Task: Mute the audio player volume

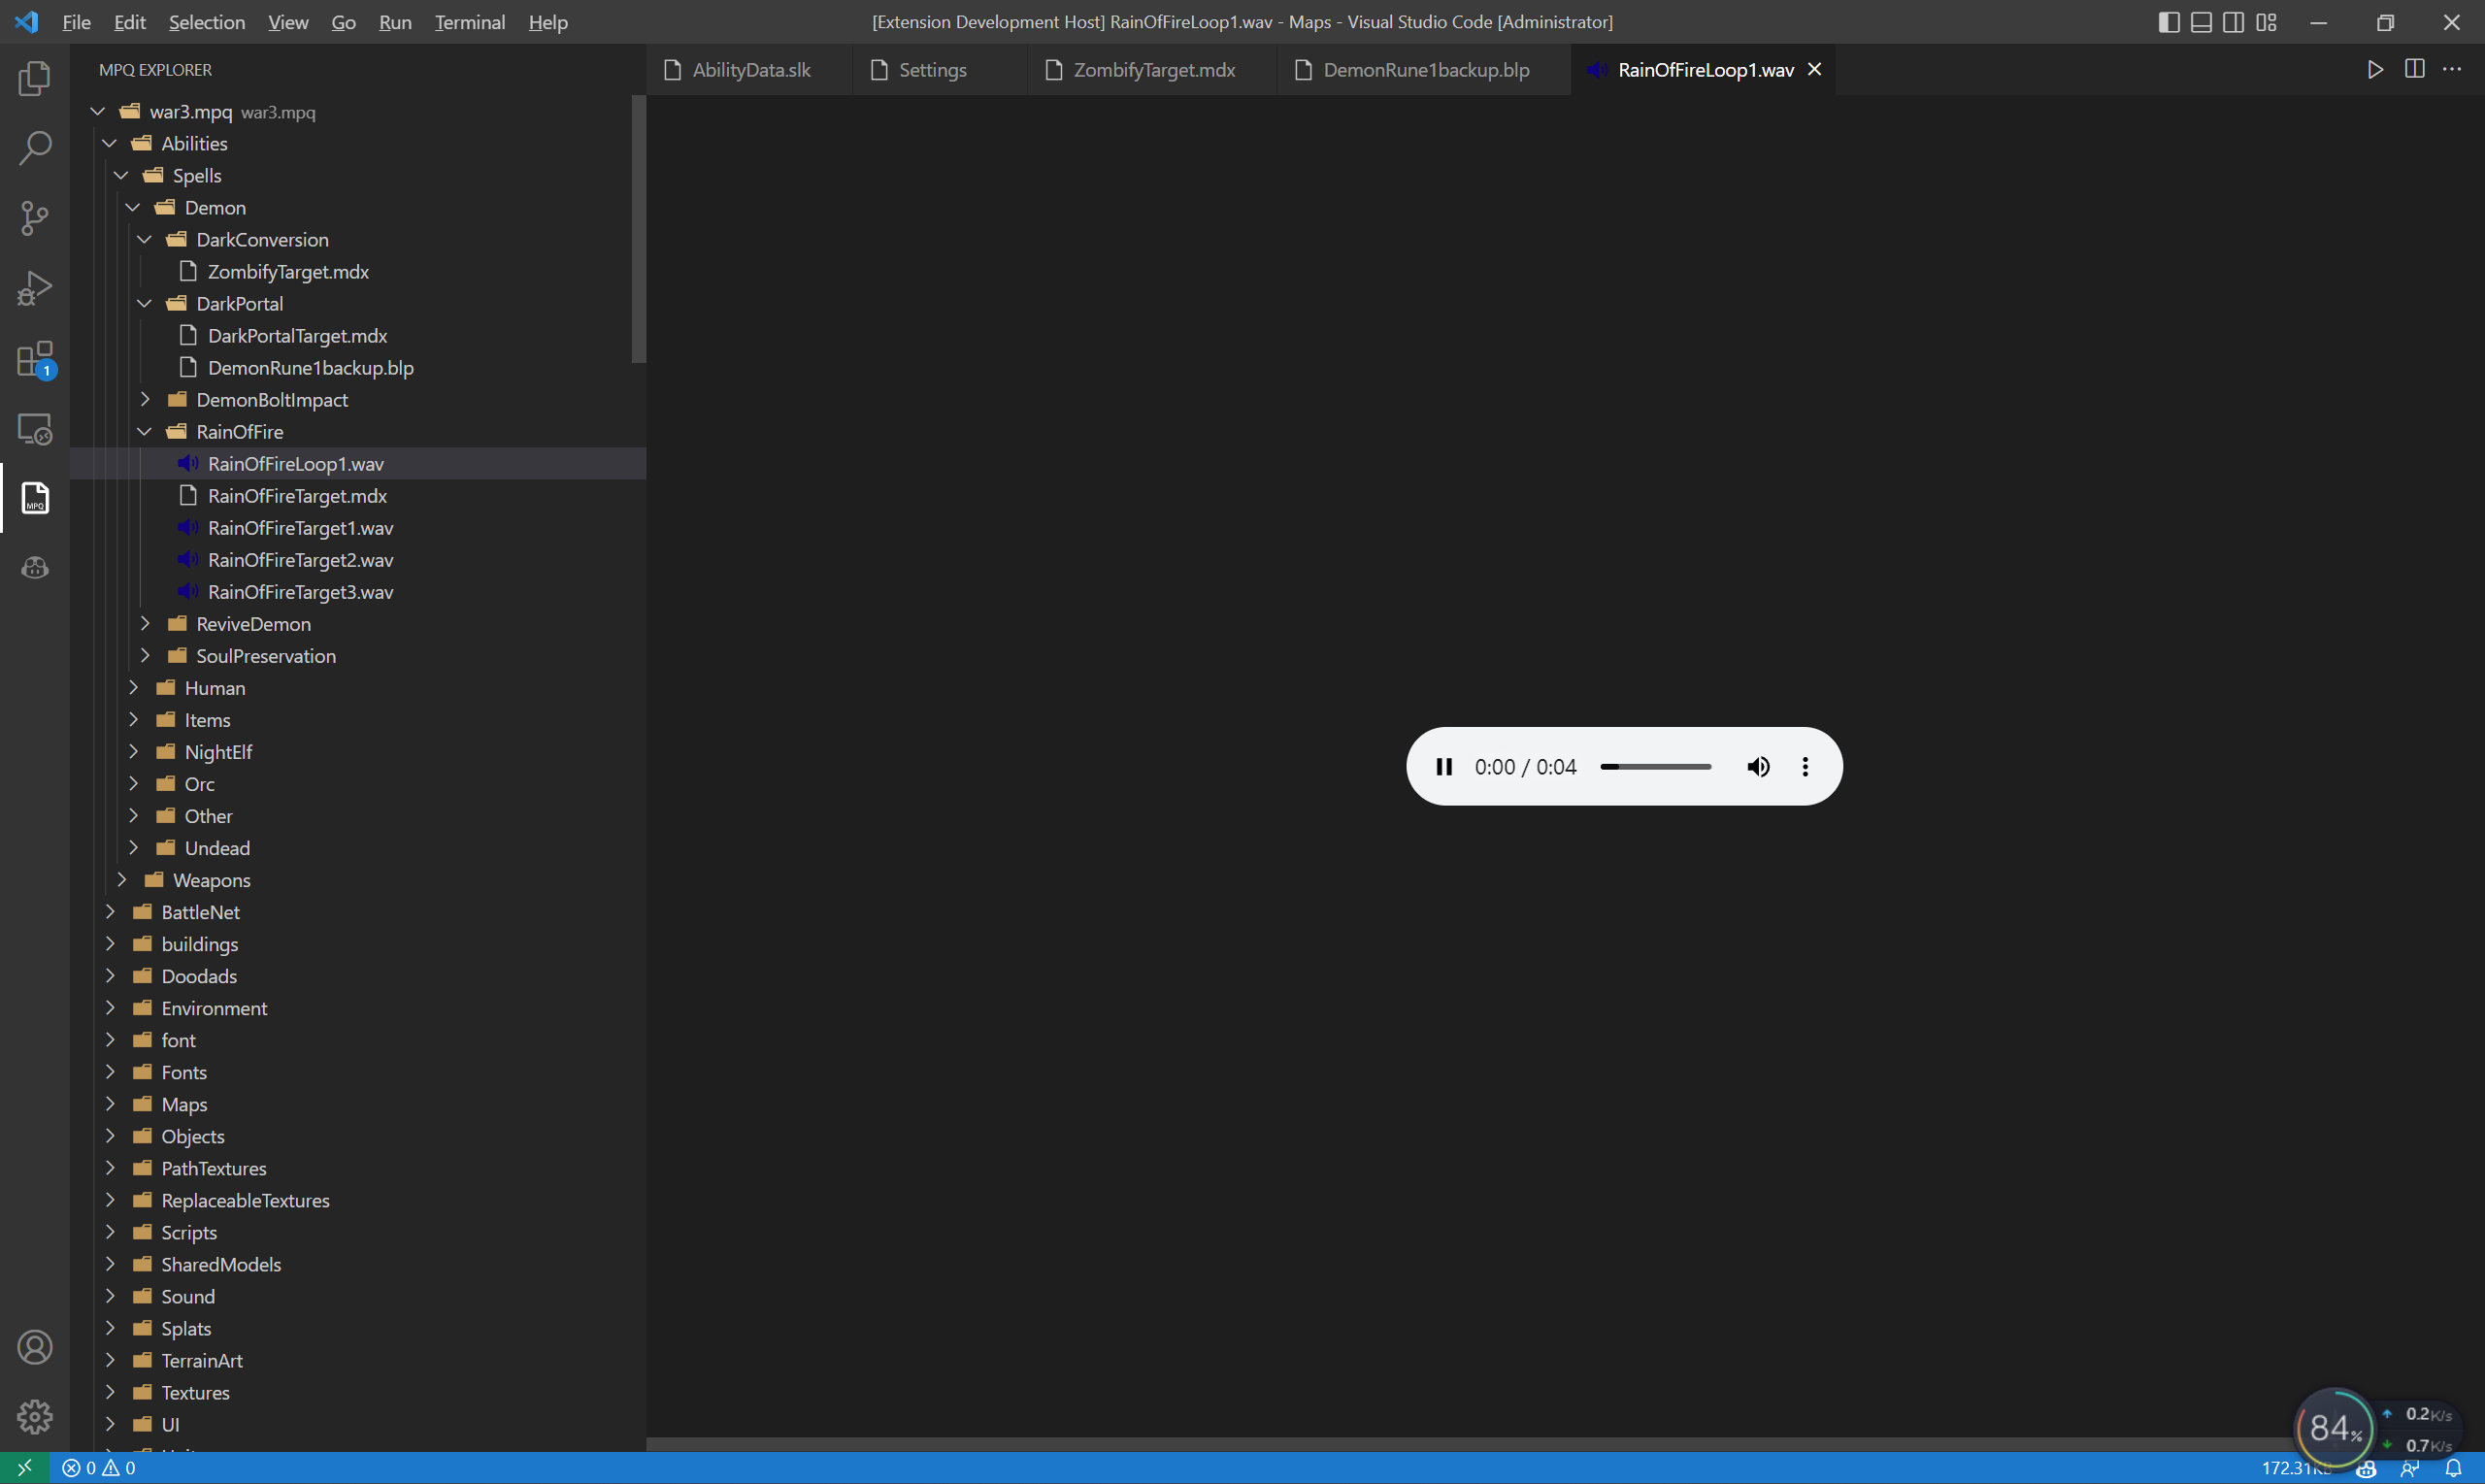Action: [1758, 767]
